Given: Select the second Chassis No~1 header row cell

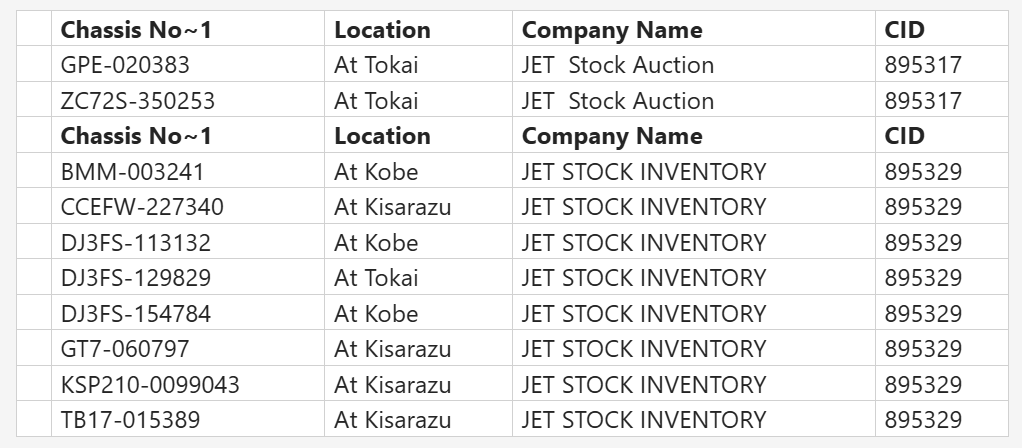Looking at the screenshot, I should tap(188, 136).
